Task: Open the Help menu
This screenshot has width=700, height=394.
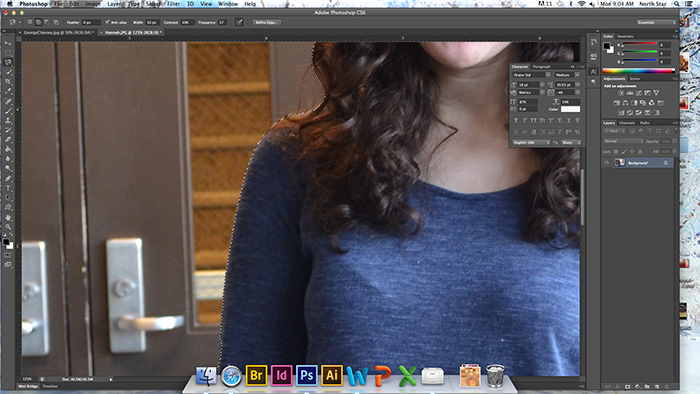Action: tap(250, 4)
